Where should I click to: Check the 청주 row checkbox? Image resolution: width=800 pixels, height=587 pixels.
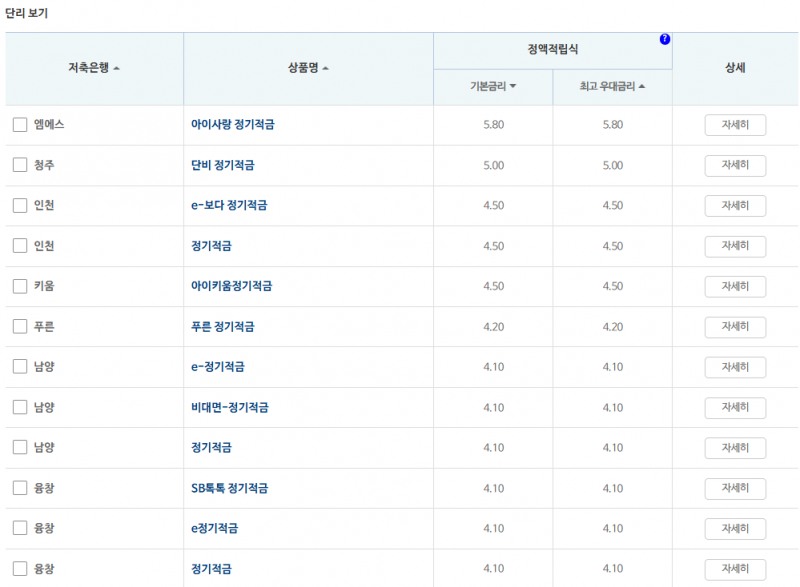pos(20,165)
